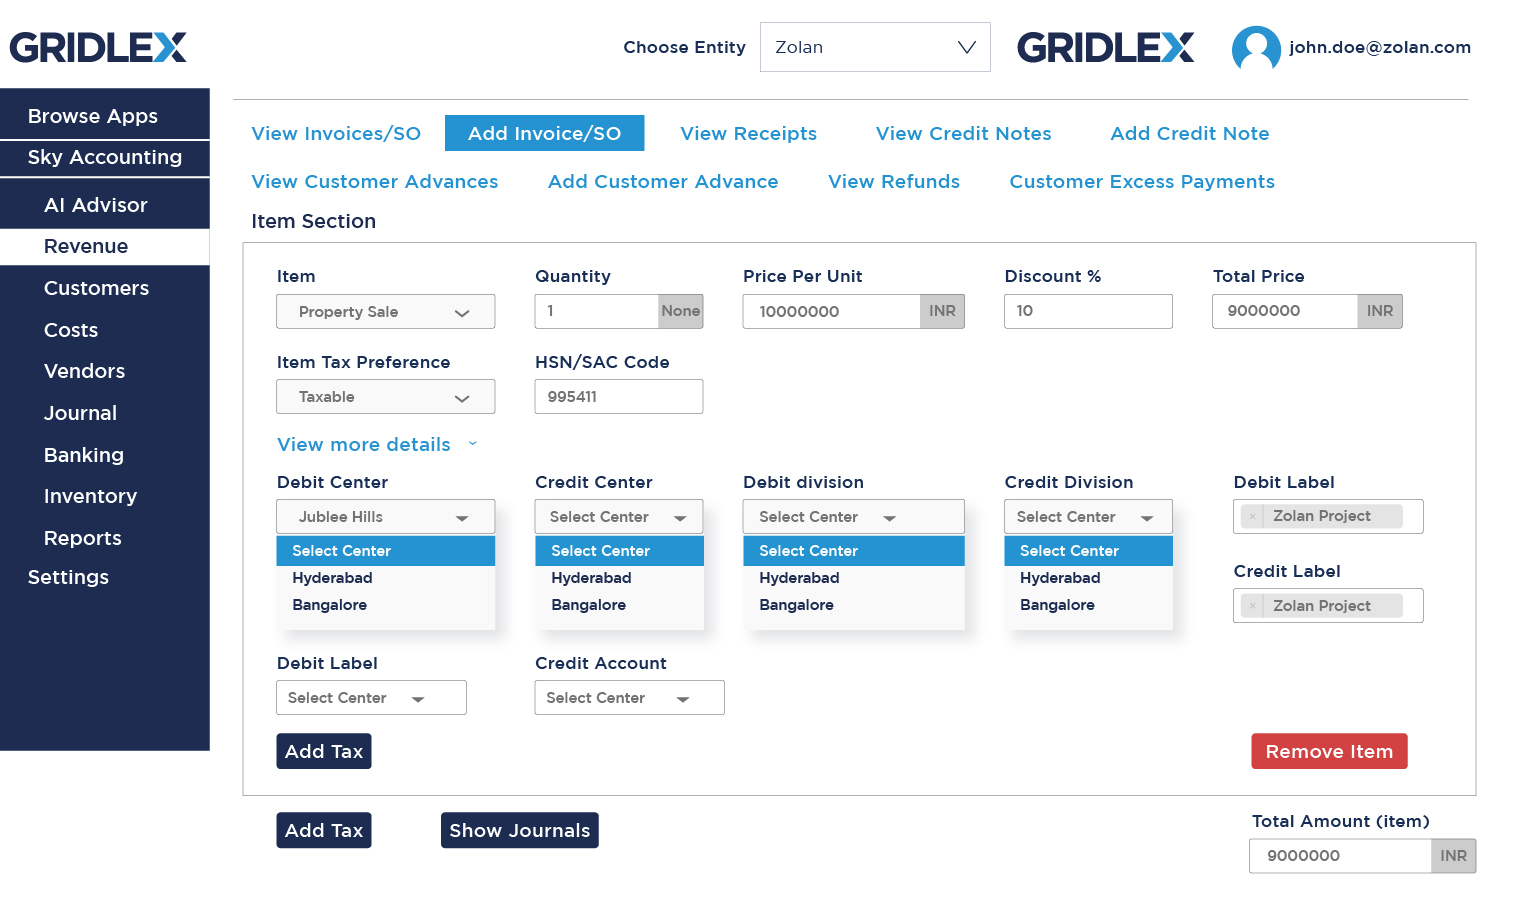Choose Bangalore in Credit Division list
This screenshot has height=912, width=1517.
pos(1088,605)
